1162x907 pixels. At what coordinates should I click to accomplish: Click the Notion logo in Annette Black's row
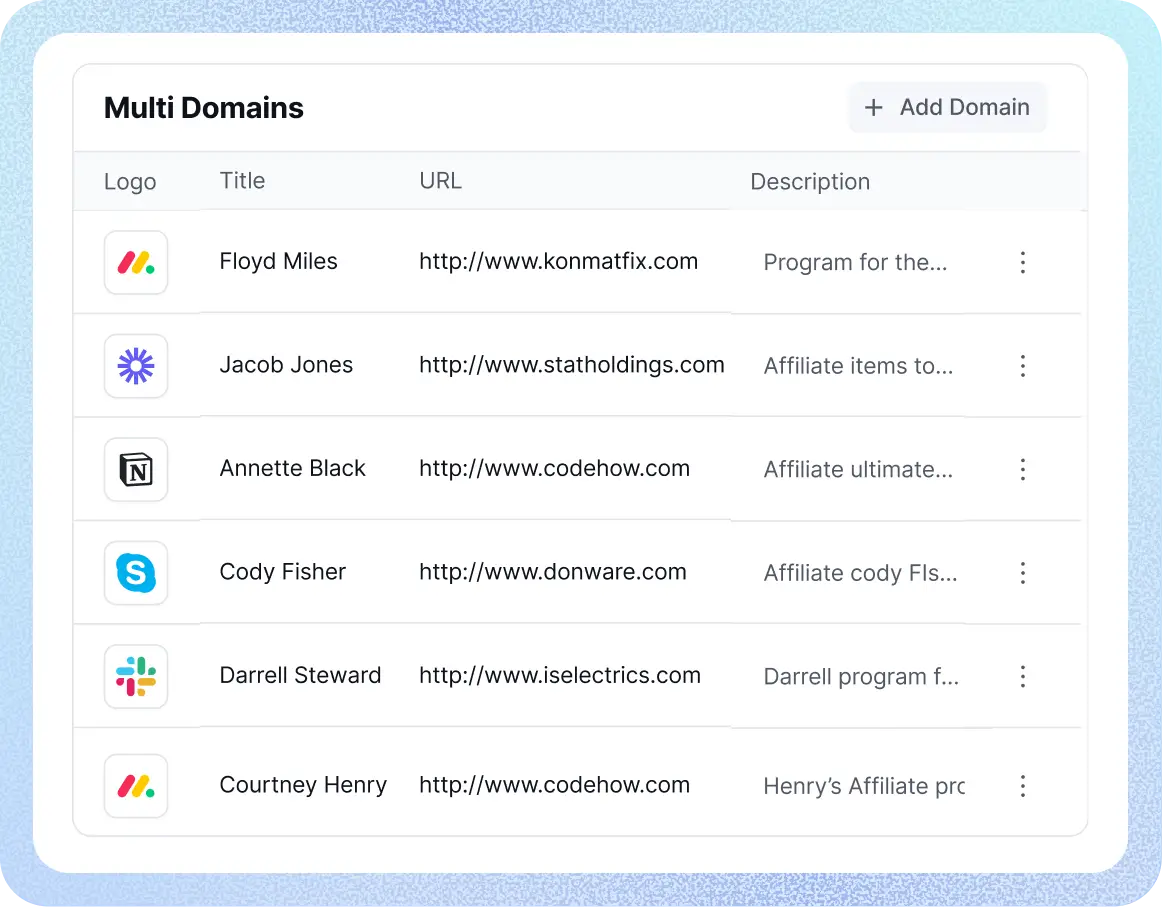point(135,469)
